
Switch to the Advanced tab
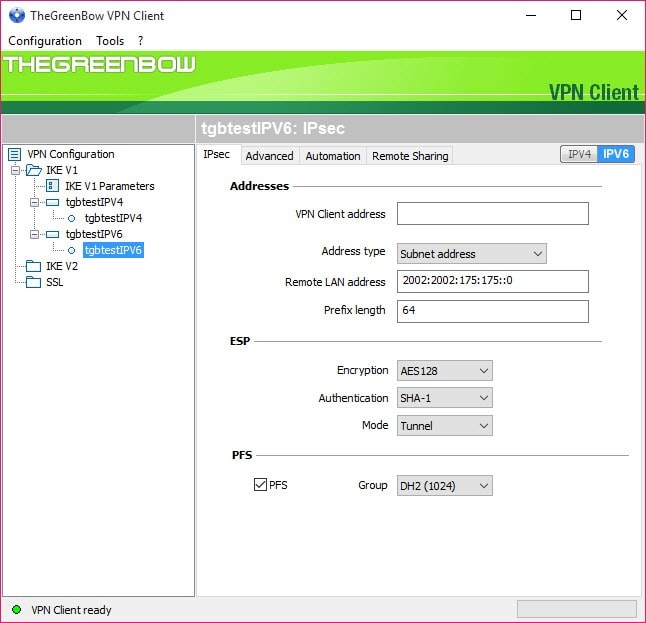269,156
